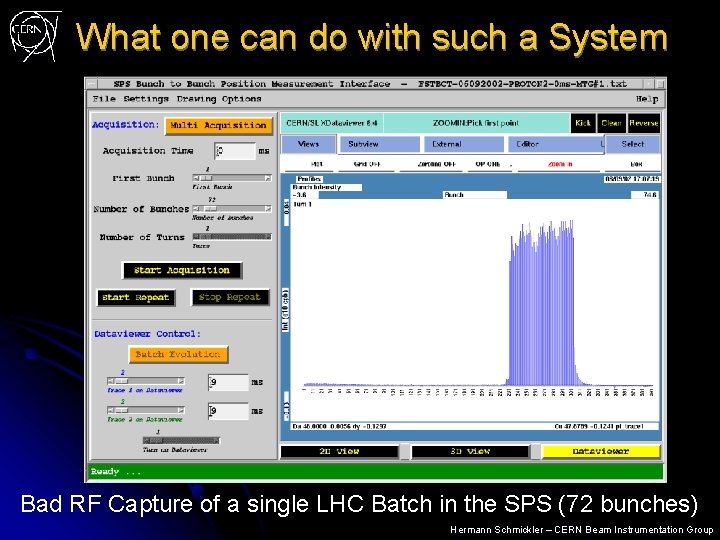Click the Stop Repeat button
The width and height of the screenshot is (720, 540).
(230, 298)
